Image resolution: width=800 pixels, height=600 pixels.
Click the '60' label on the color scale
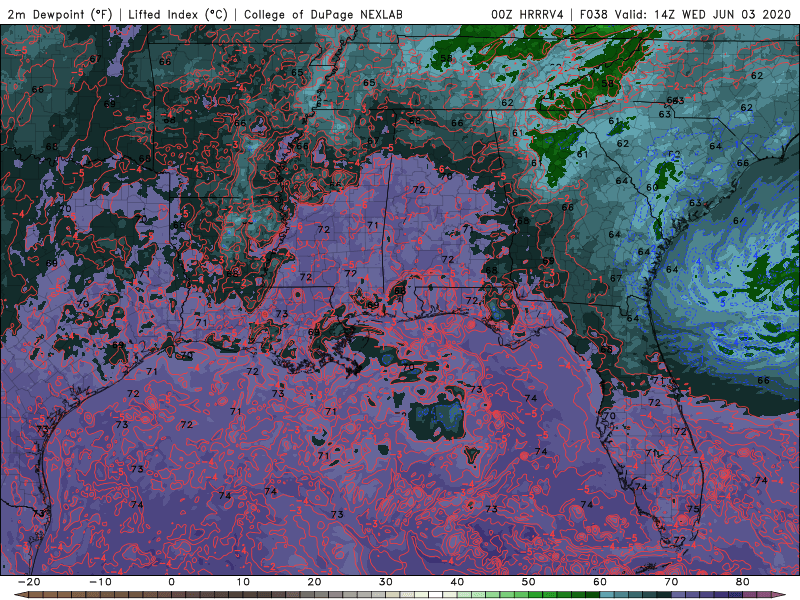600,582
